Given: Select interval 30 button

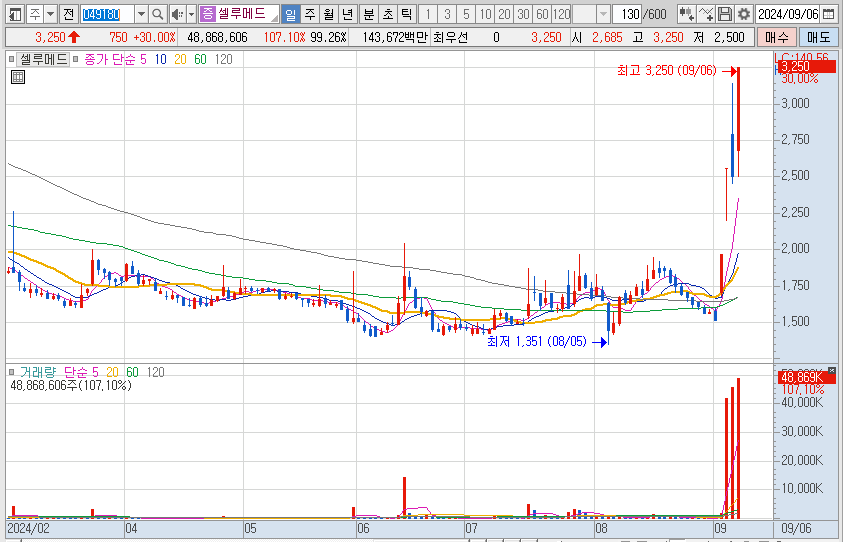Looking at the screenshot, I should (524, 14).
